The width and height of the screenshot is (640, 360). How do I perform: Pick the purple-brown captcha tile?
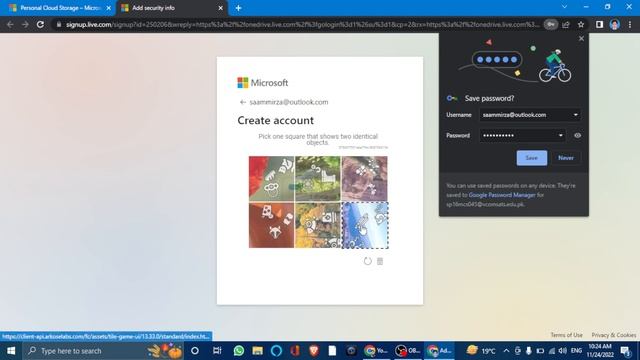coord(364,178)
